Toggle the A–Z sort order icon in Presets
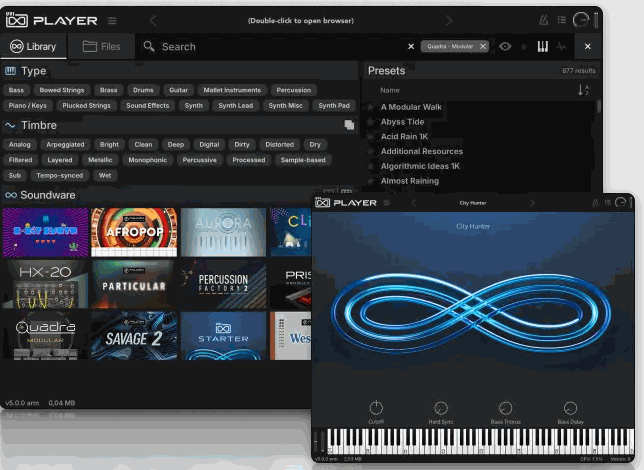The width and height of the screenshot is (644, 470). point(583,90)
